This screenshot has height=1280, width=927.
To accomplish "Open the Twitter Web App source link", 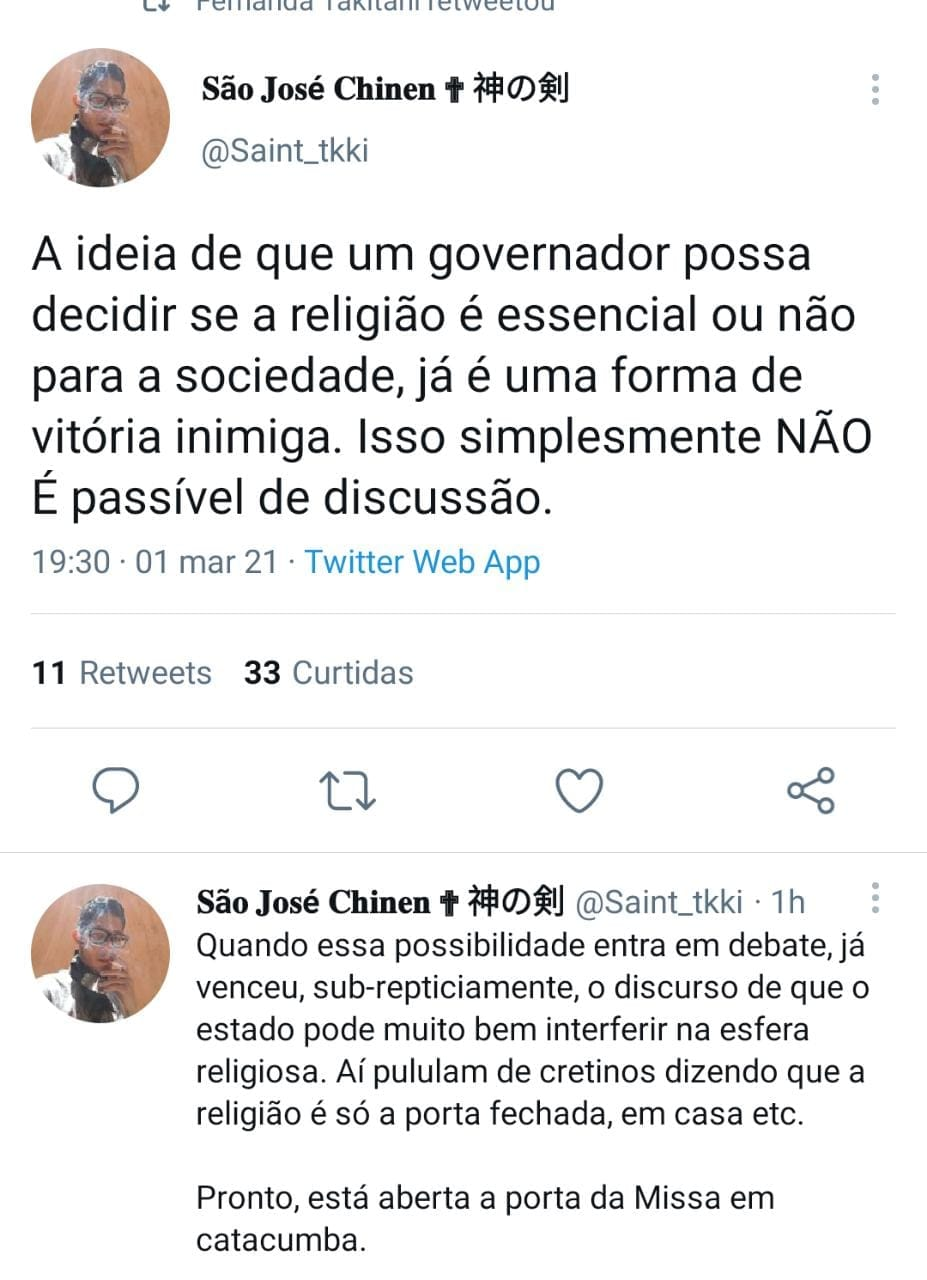I will 422,562.
